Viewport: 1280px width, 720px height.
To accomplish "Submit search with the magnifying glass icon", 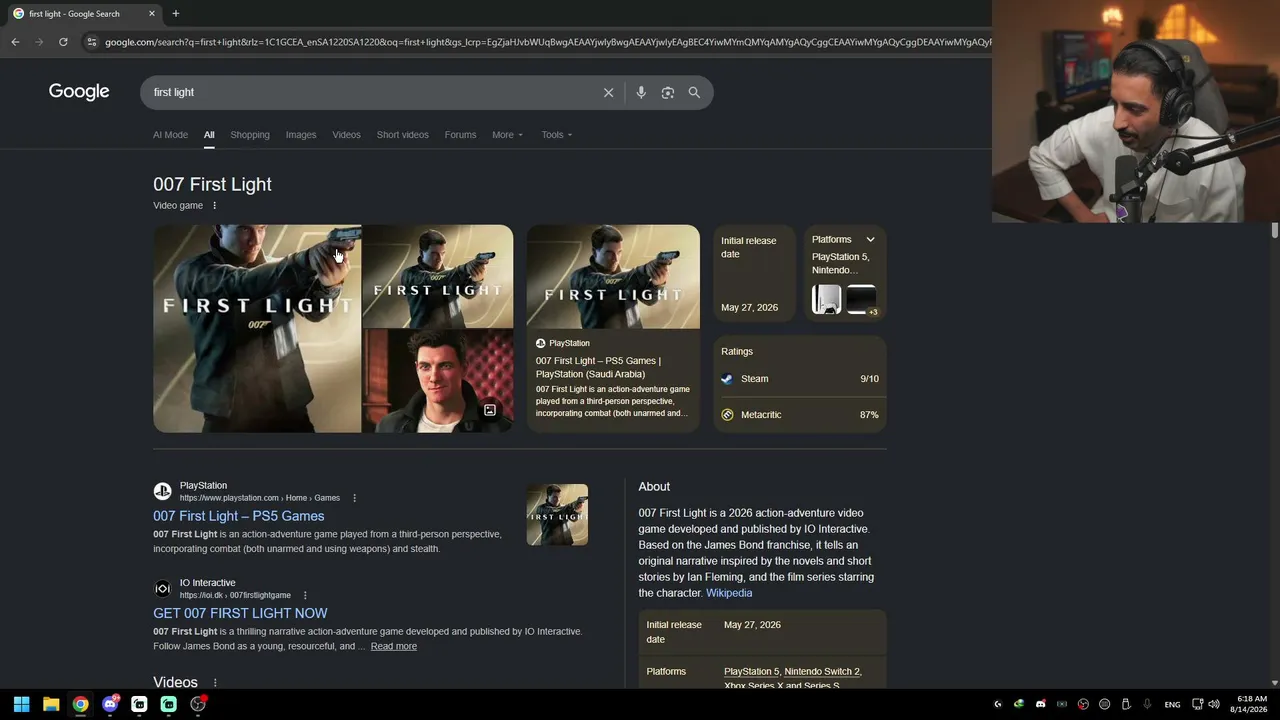I will [694, 92].
